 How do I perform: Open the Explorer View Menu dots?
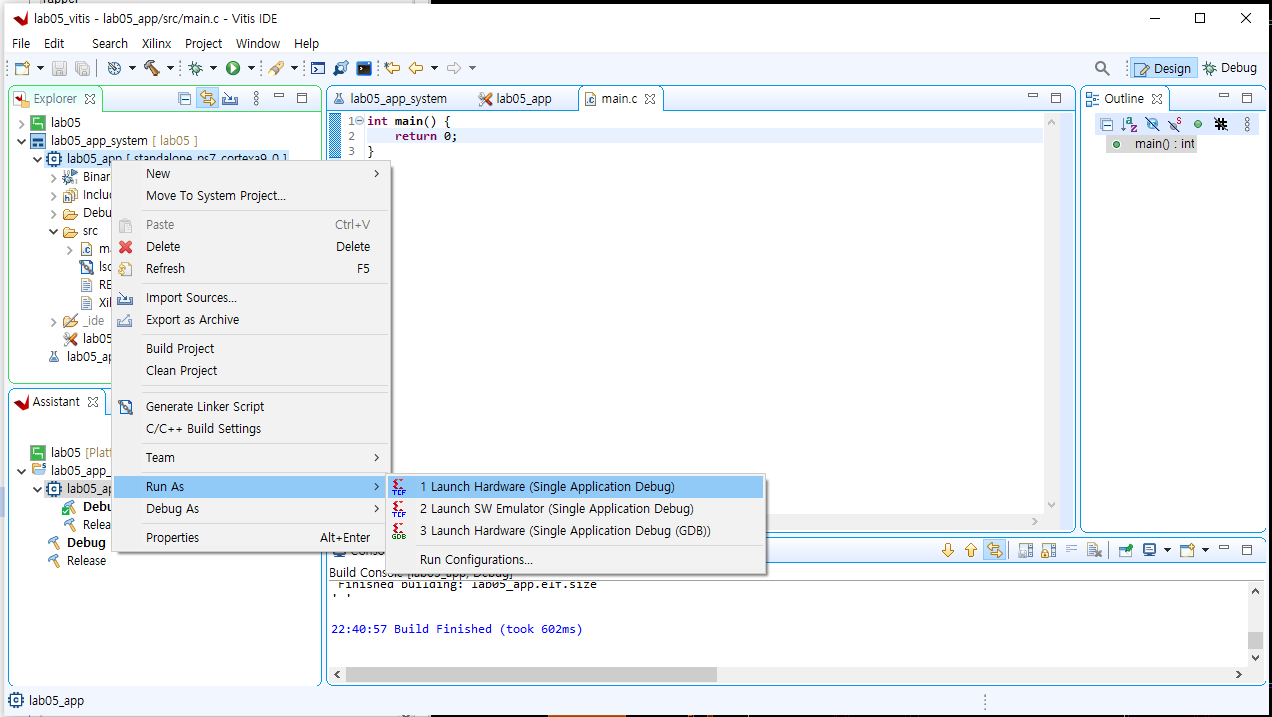click(256, 98)
